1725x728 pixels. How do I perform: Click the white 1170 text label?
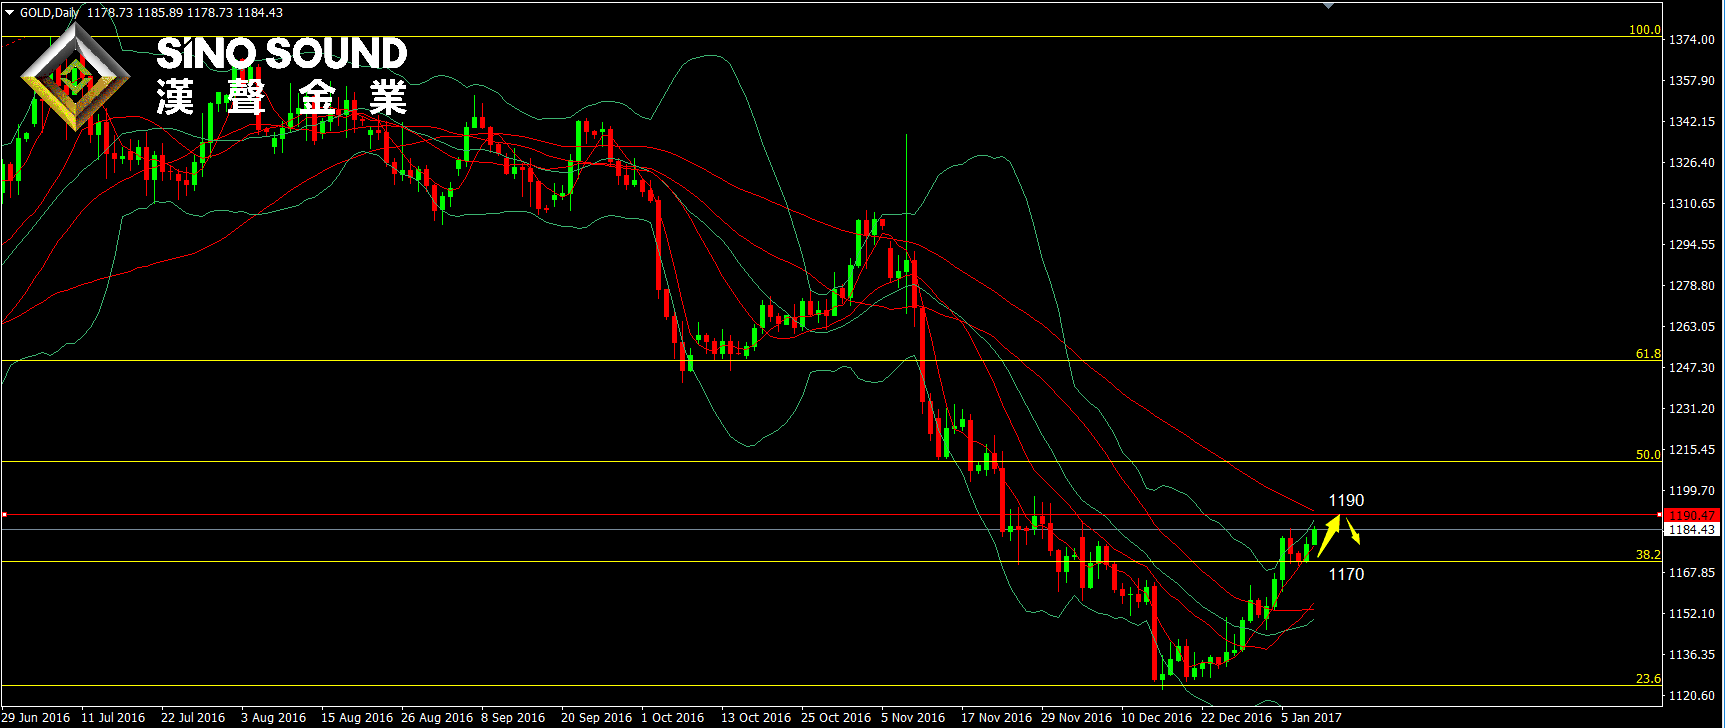(1346, 574)
